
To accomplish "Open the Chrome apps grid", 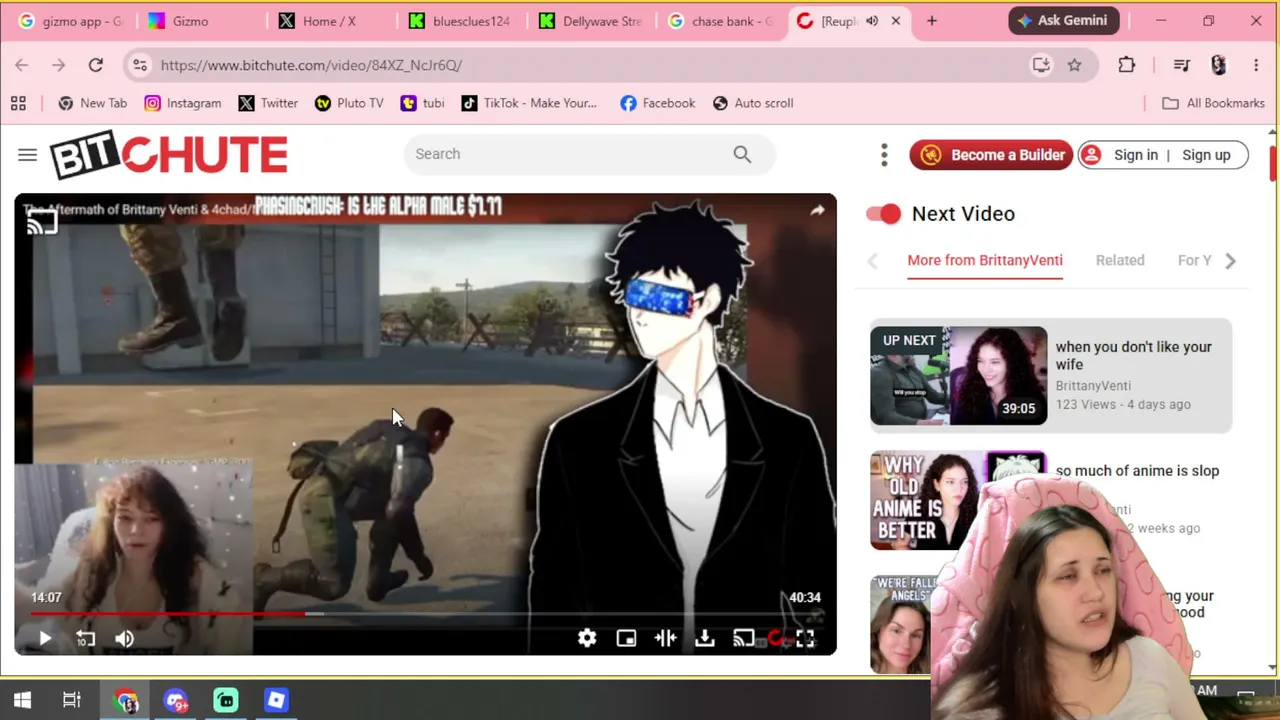I will coord(18,103).
